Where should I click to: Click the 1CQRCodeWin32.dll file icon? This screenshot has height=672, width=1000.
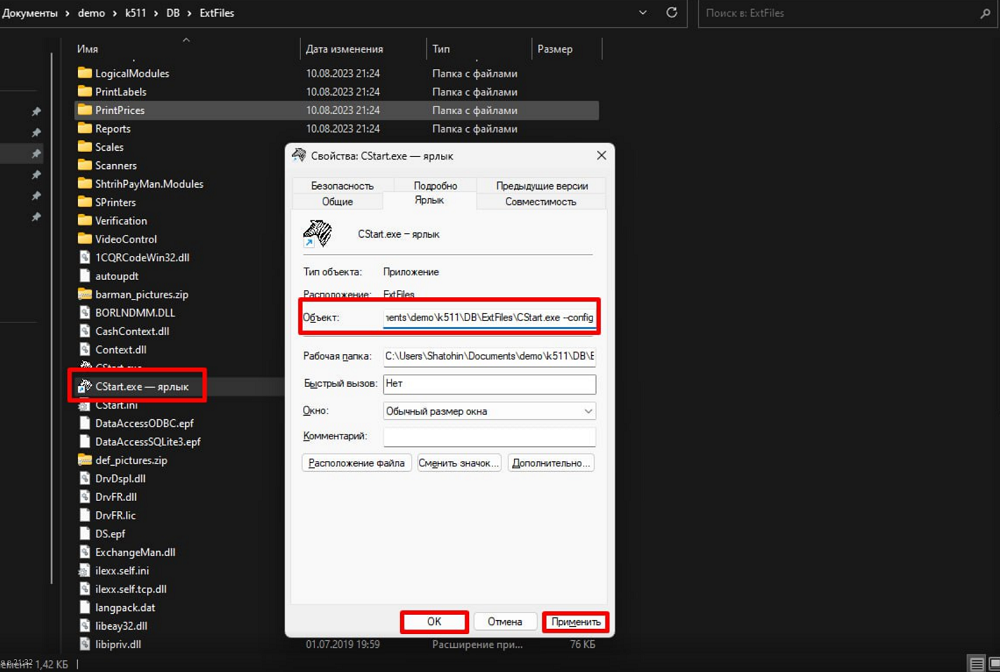tap(84, 258)
